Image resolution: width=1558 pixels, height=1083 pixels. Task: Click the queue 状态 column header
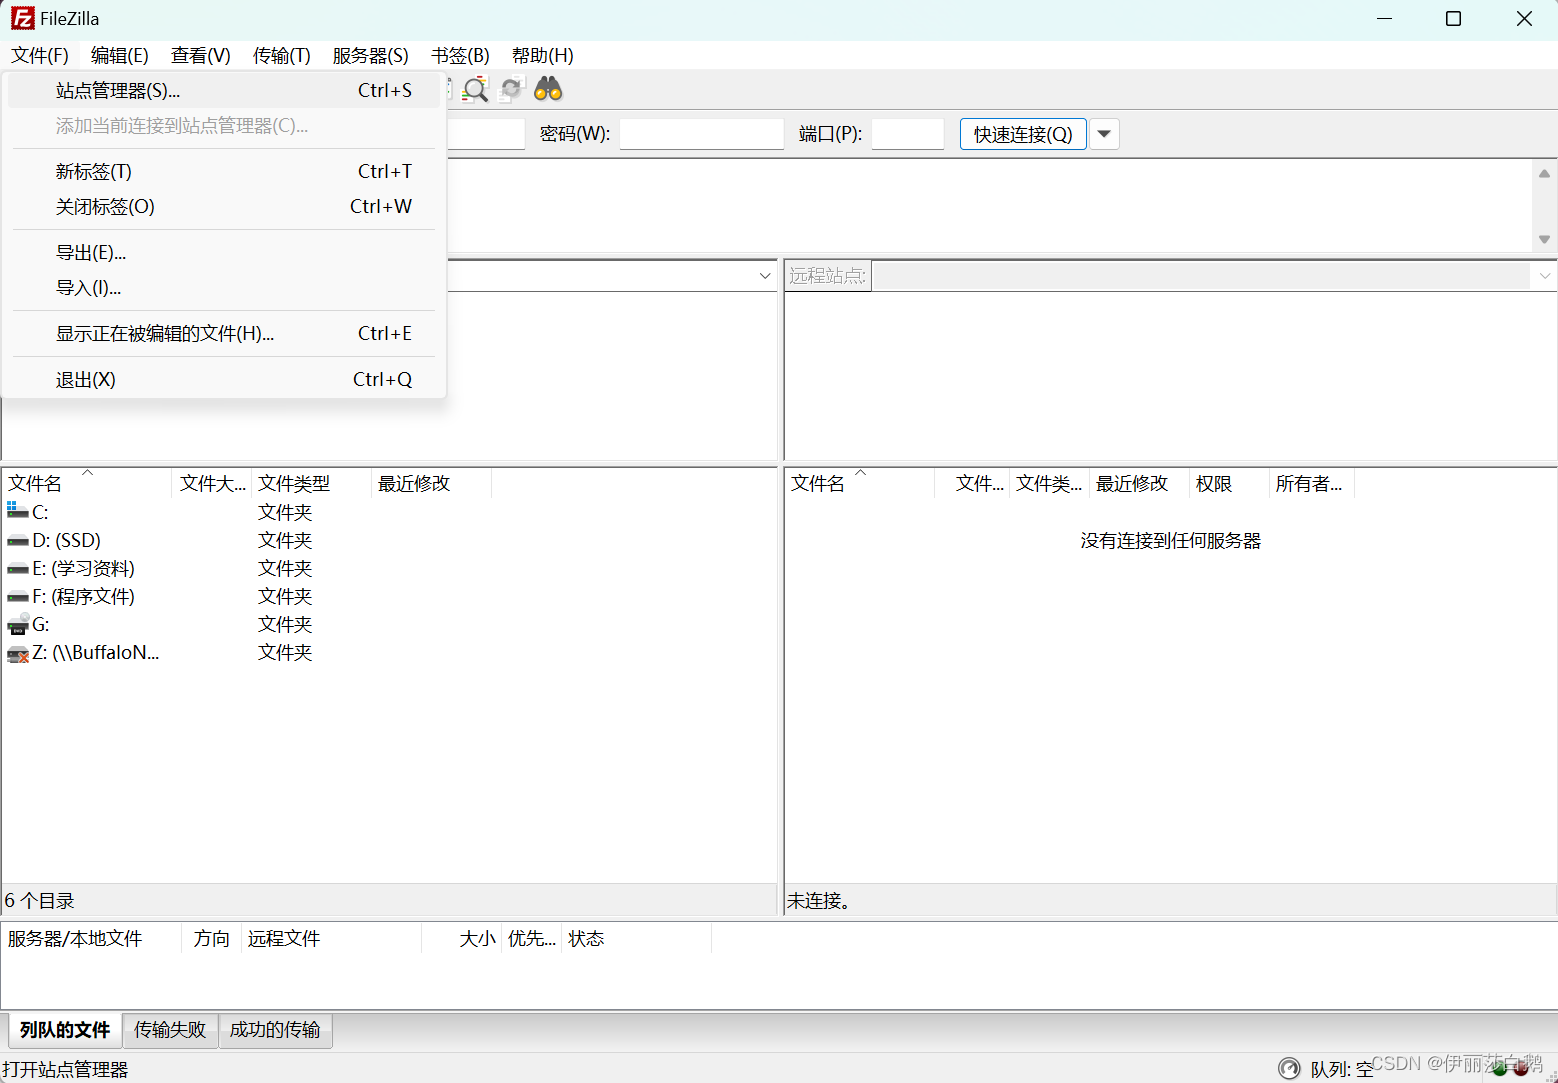(636, 938)
